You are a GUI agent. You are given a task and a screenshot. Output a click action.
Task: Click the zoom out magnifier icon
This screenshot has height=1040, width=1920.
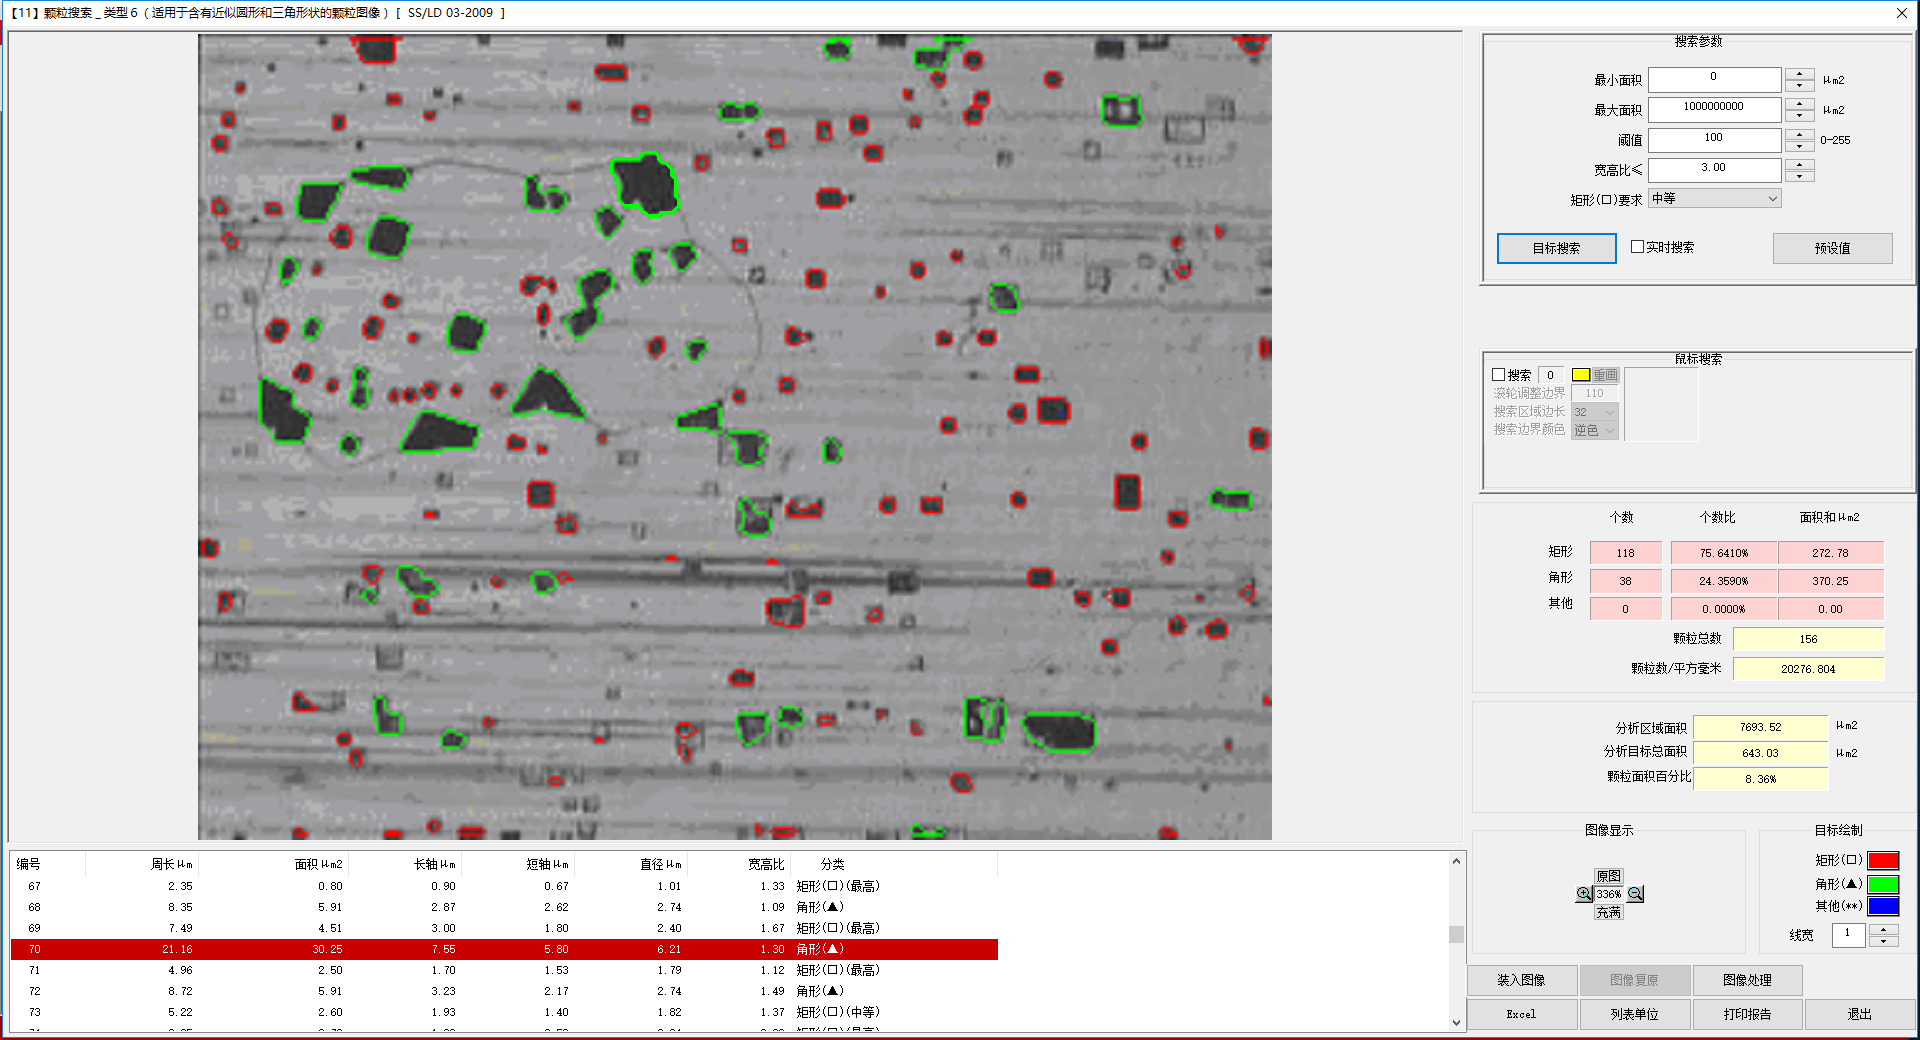(x=1635, y=894)
